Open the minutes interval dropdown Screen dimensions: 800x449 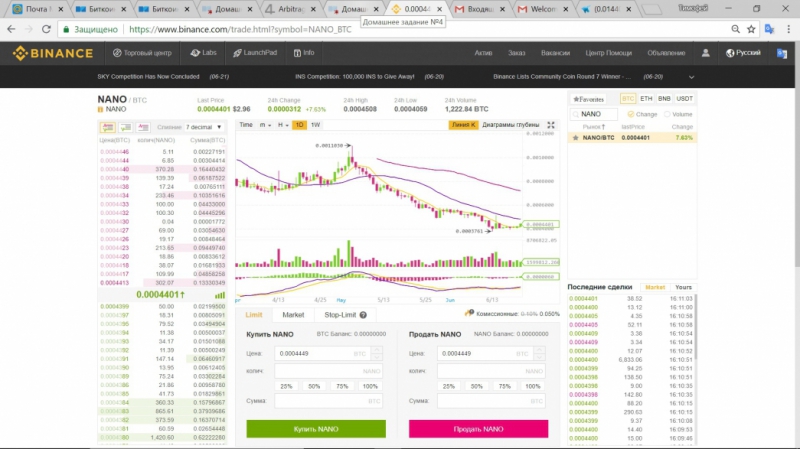click(265, 125)
